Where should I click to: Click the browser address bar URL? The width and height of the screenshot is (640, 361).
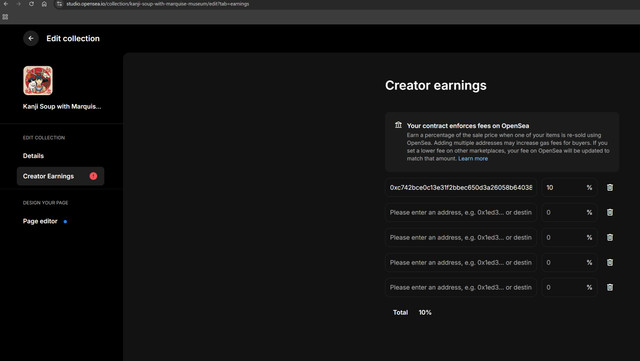tap(158, 4)
